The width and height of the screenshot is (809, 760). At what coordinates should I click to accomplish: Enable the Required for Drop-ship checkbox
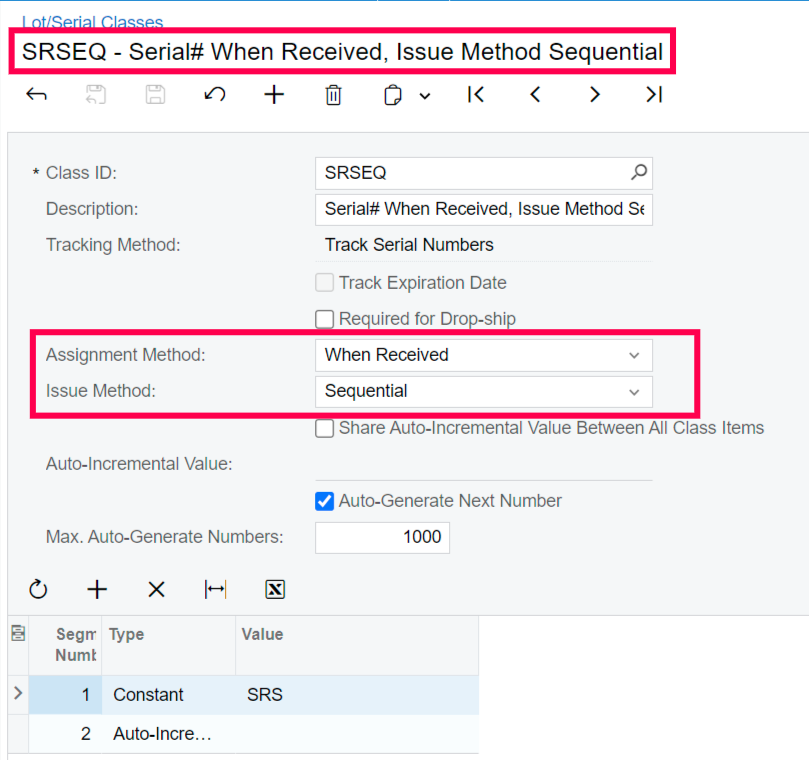pos(324,319)
